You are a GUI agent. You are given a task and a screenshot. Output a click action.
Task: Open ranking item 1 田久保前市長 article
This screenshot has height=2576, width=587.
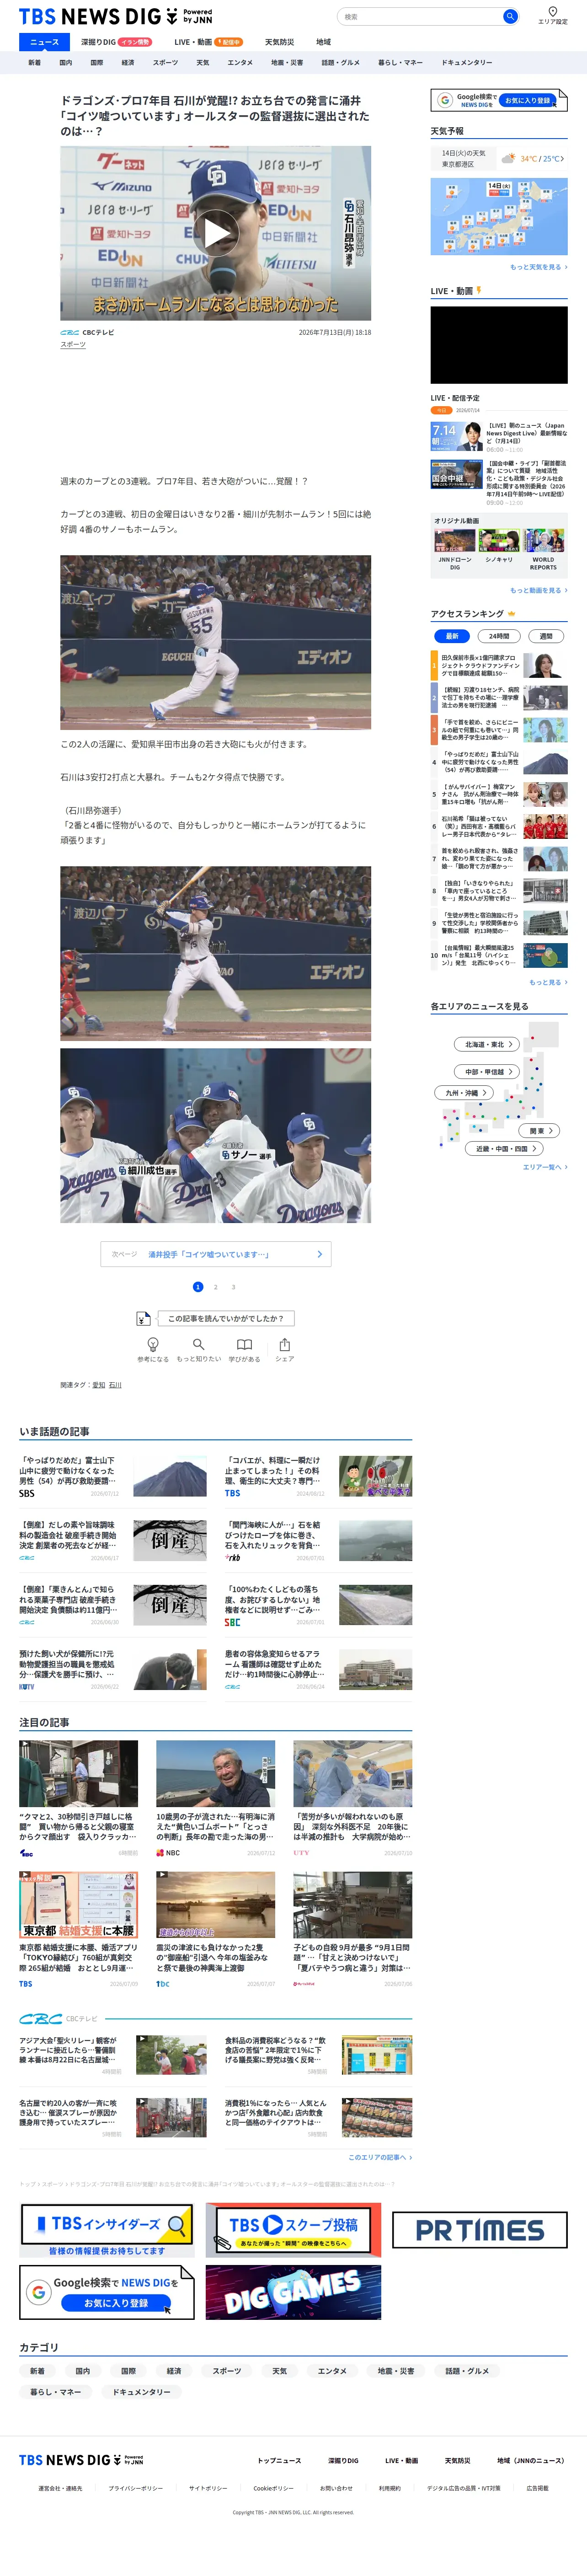[x=499, y=666]
